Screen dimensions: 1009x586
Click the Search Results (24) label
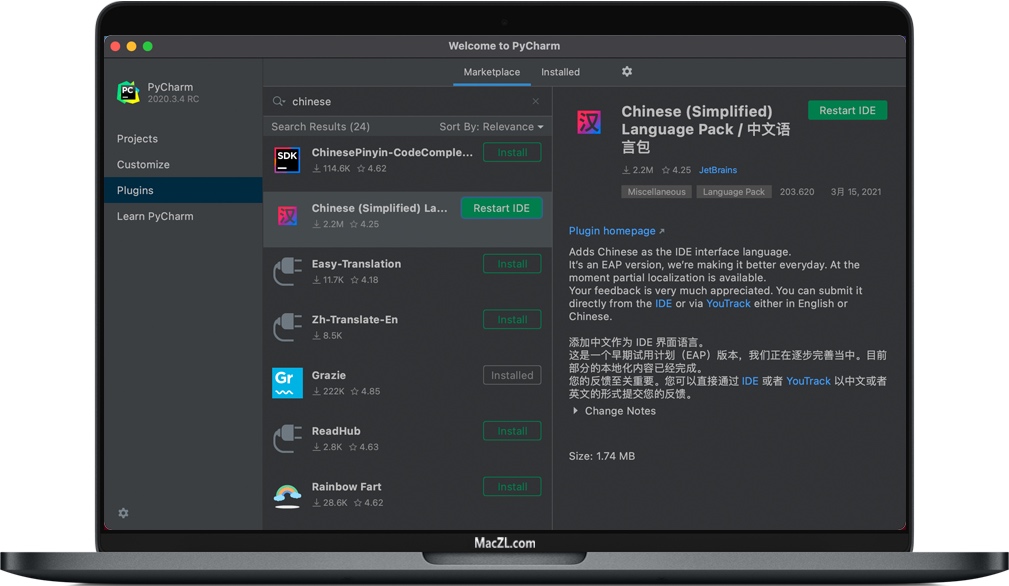[x=320, y=127]
